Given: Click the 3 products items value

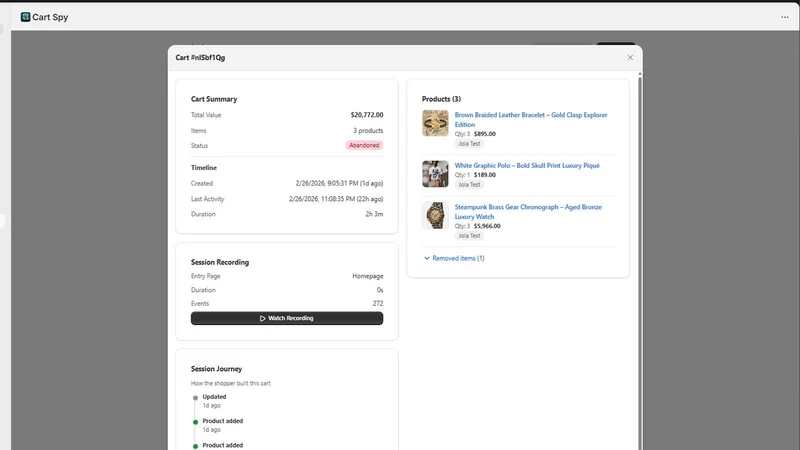Looking at the screenshot, I should pyautogui.click(x=368, y=131).
